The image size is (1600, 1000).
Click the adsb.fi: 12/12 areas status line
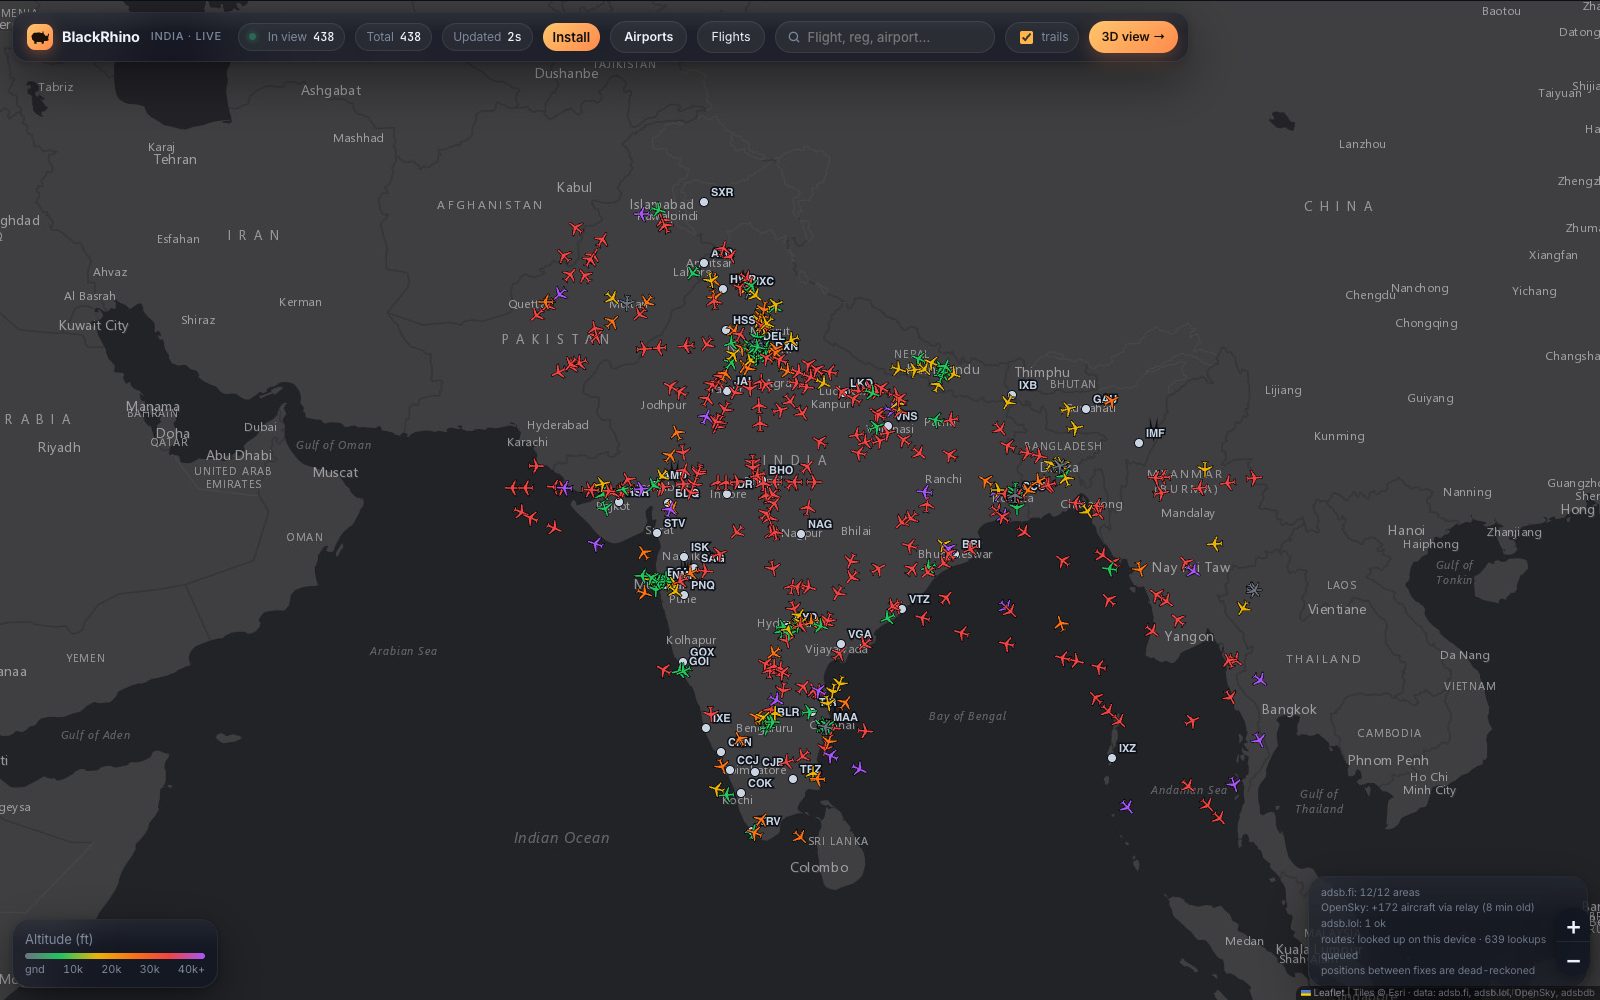point(1370,892)
